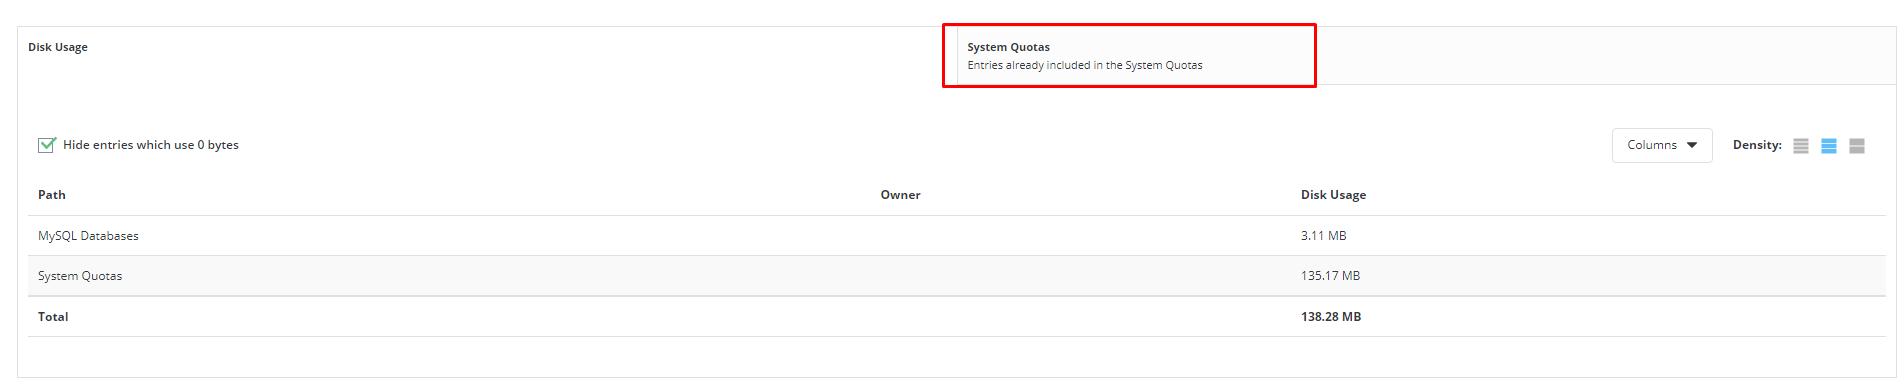The image size is (1900, 378).
Task: Click the arrow on the Columns button
Action: tap(1692, 145)
